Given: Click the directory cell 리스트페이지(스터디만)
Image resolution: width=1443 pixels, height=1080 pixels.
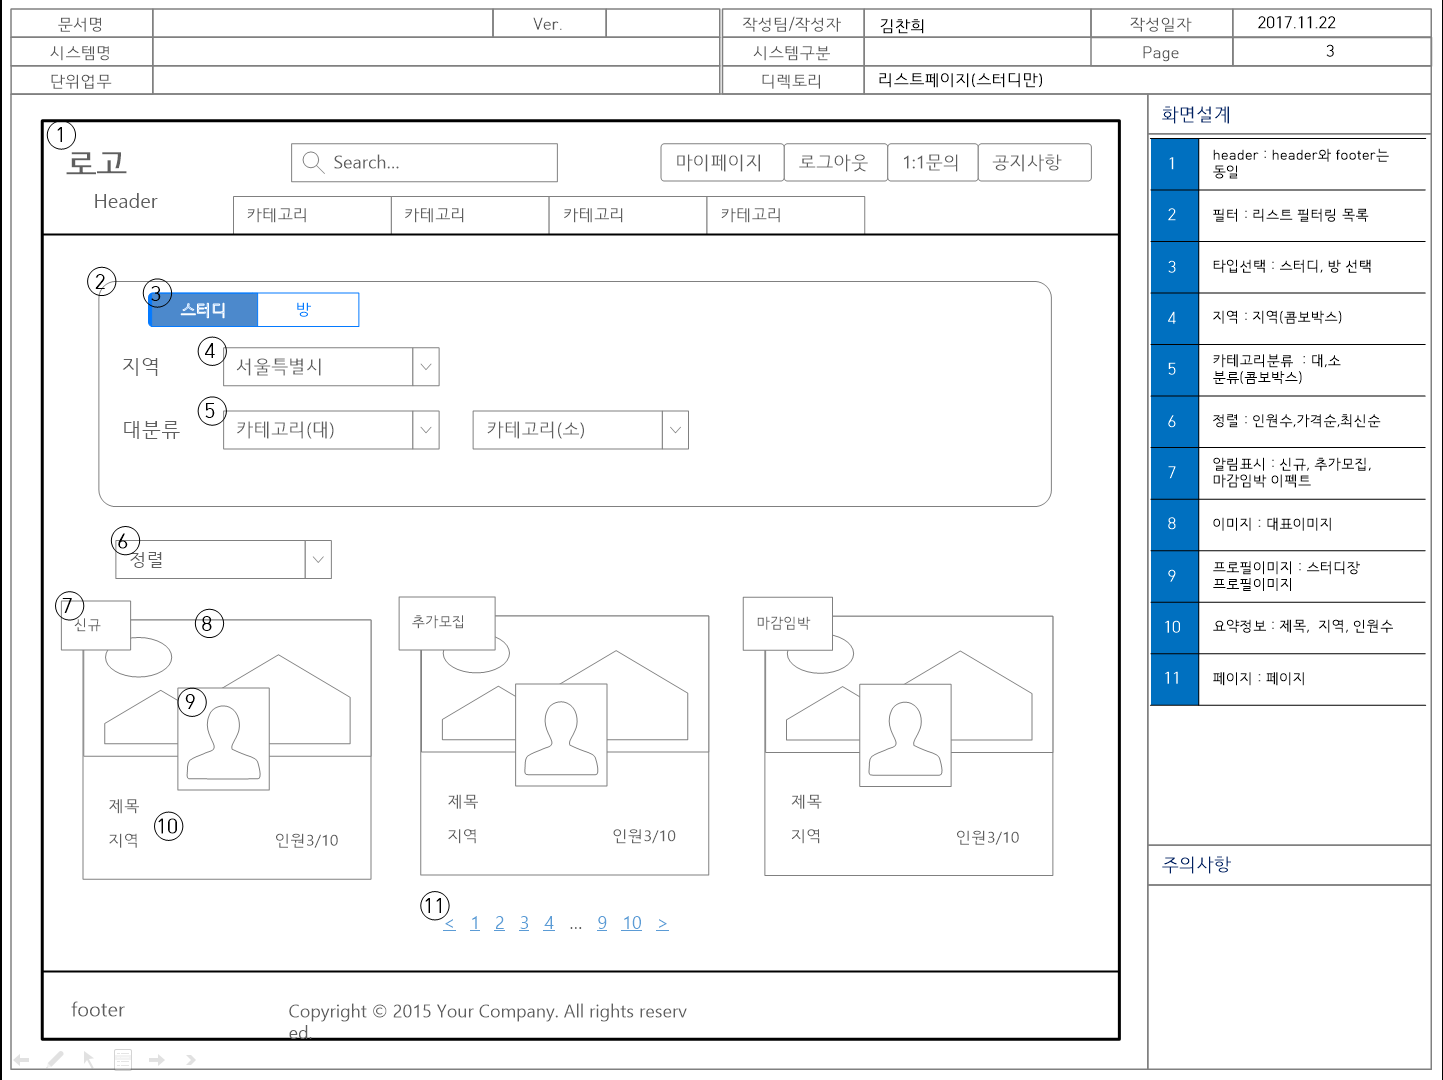Looking at the screenshot, I should (x=1147, y=80).
